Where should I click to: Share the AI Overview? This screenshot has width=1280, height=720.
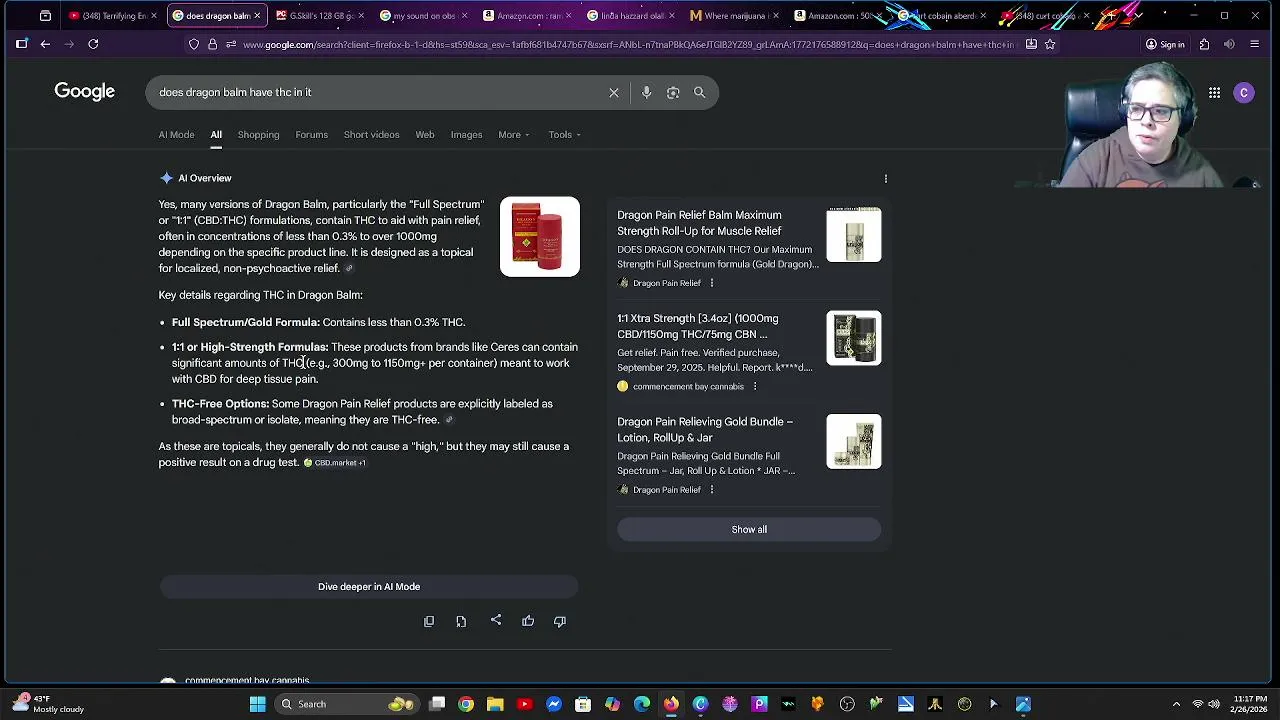point(496,620)
